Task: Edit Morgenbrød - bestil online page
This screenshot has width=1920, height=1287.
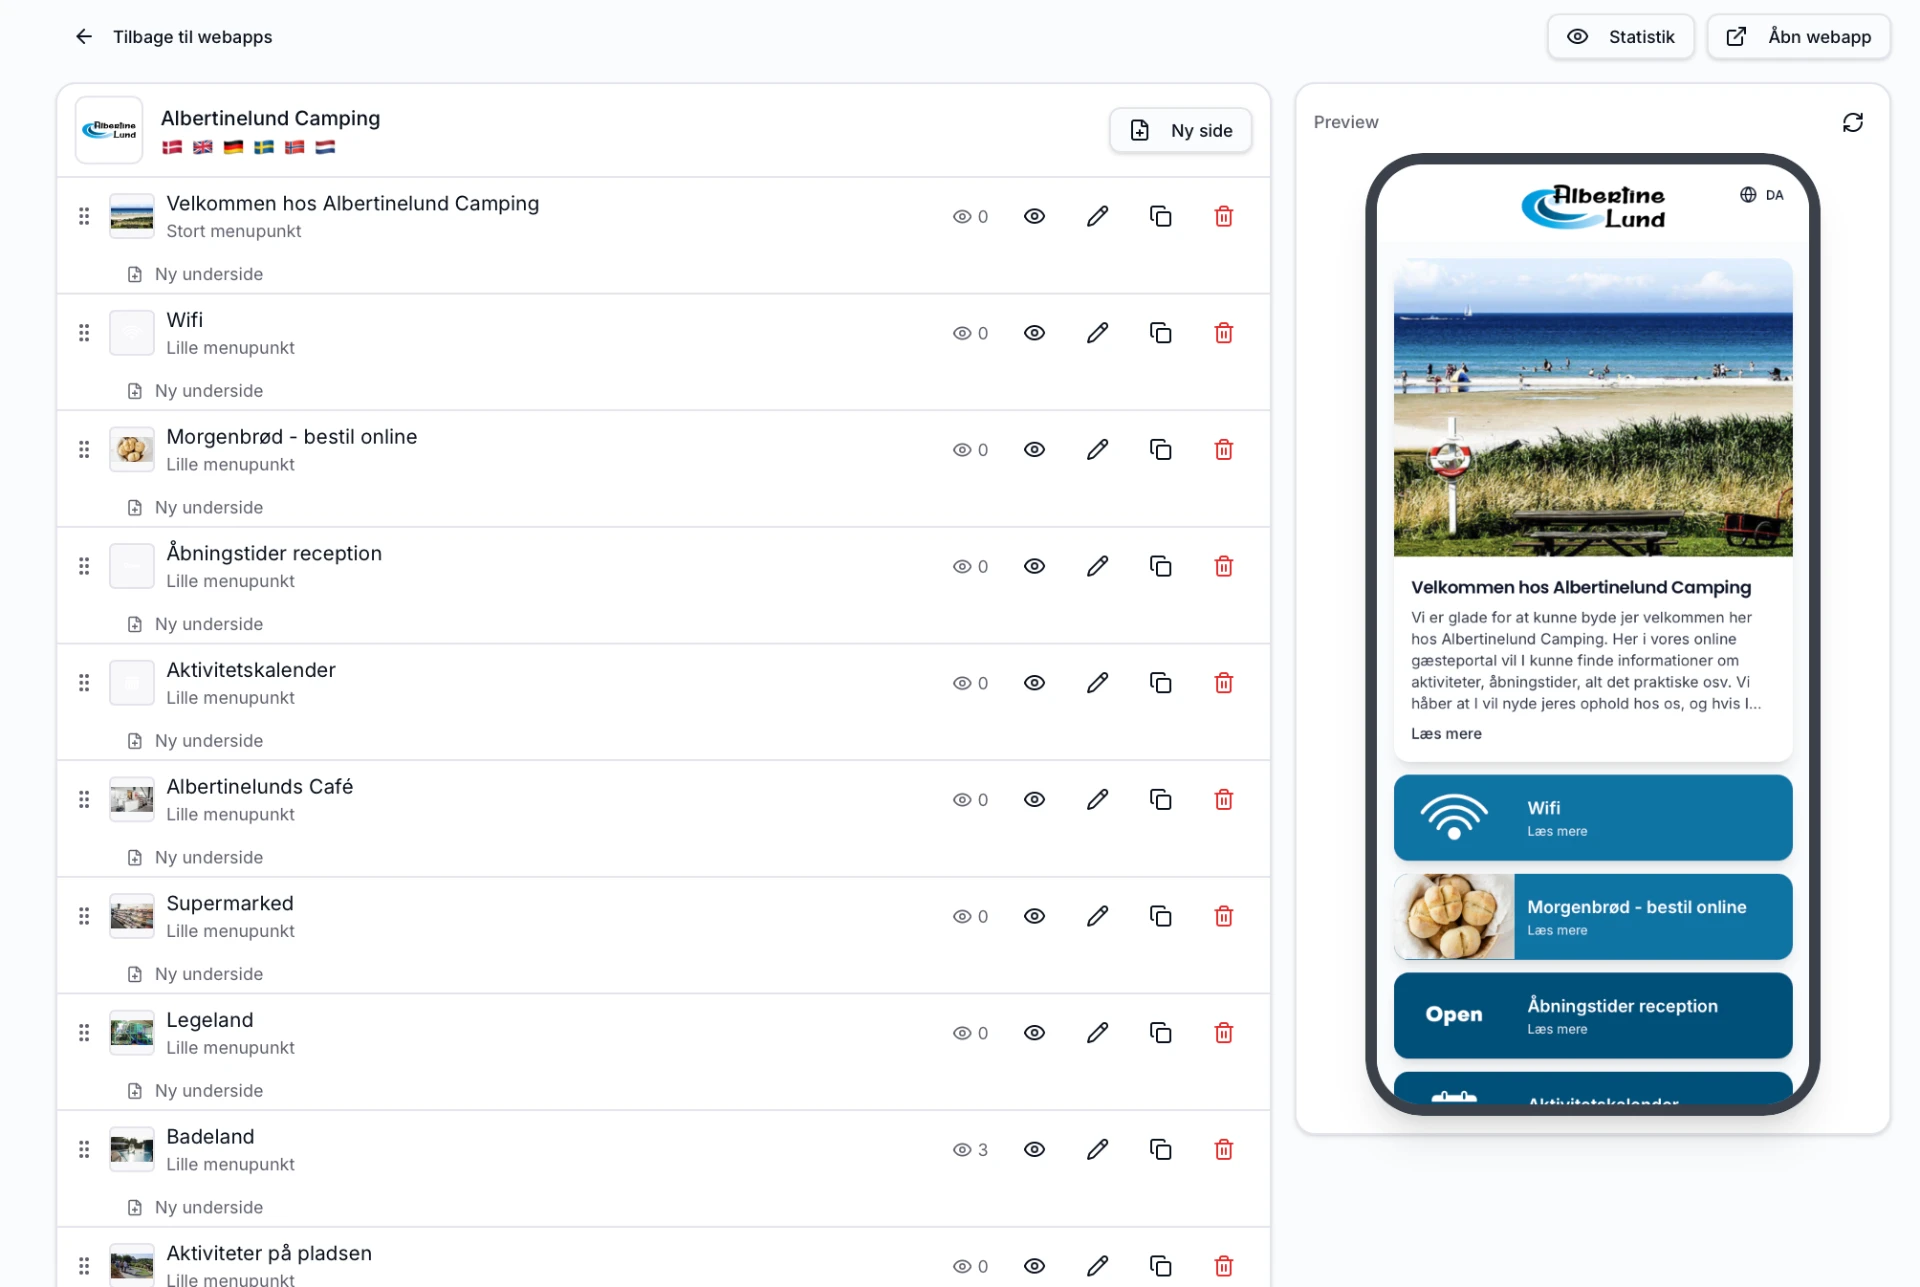Action: pyautogui.click(x=1097, y=450)
